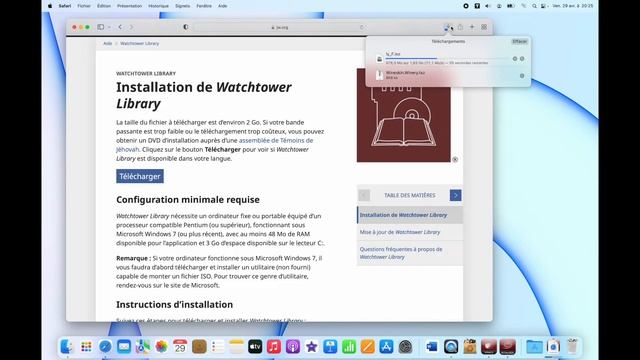Open the Aide menu in menu bar
The height and width of the screenshot is (360, 640).
222,6
